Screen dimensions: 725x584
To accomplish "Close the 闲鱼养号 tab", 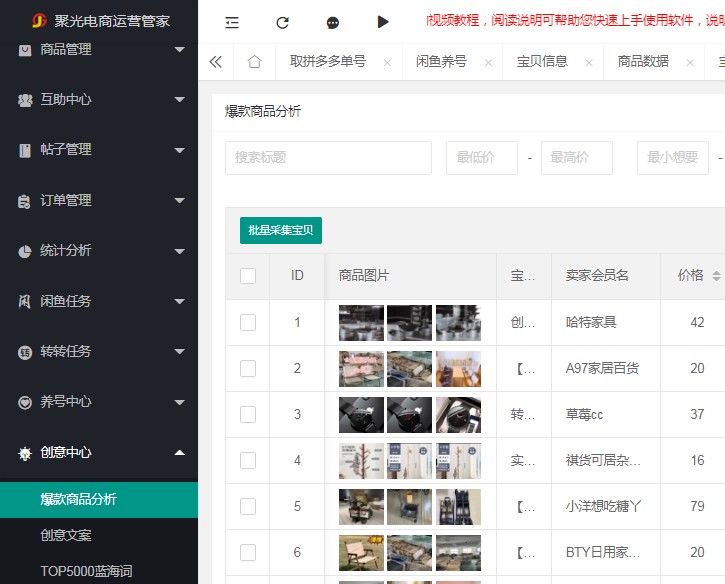I will coord(488,63).
